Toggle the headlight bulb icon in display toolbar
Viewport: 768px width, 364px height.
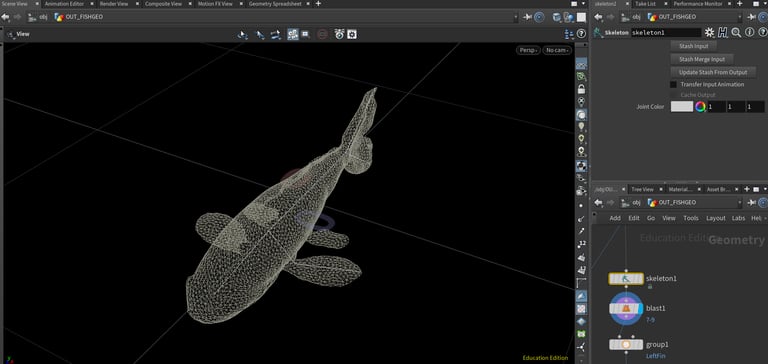point(581,127)
